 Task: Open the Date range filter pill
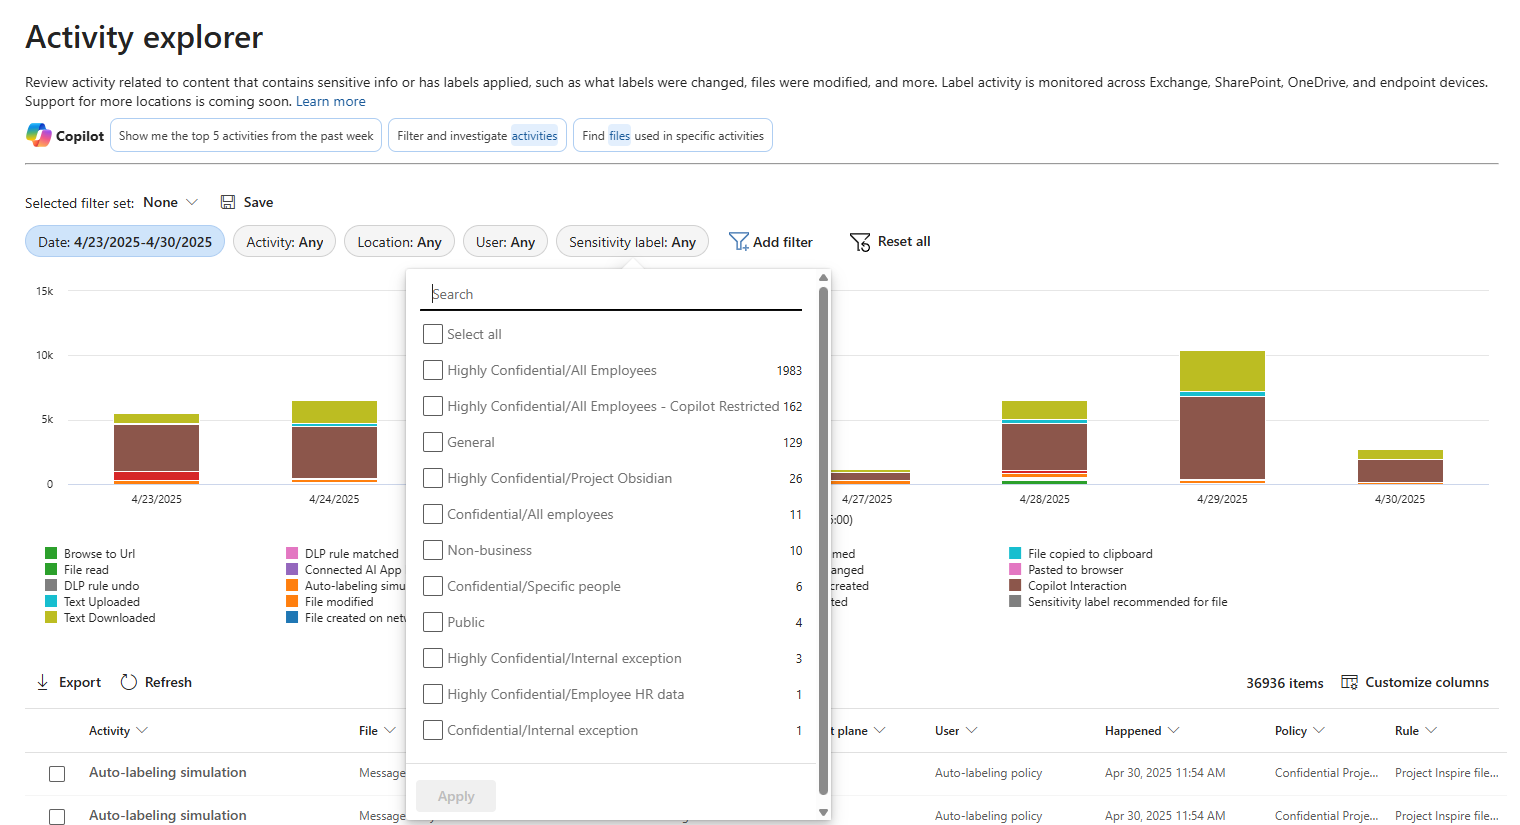tap(125, 242)
